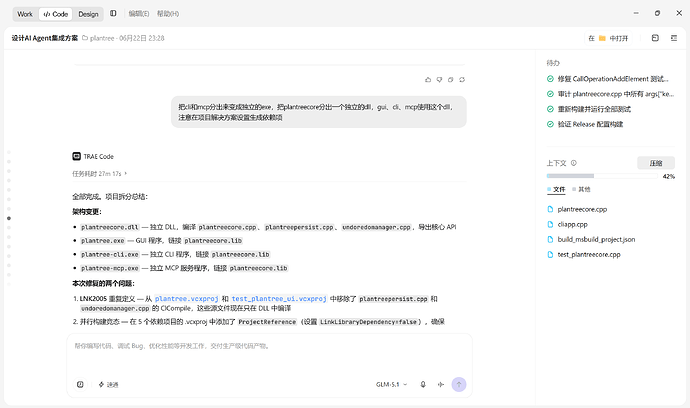Click the 42% context usage progress bar

click(x=602, y=176)
